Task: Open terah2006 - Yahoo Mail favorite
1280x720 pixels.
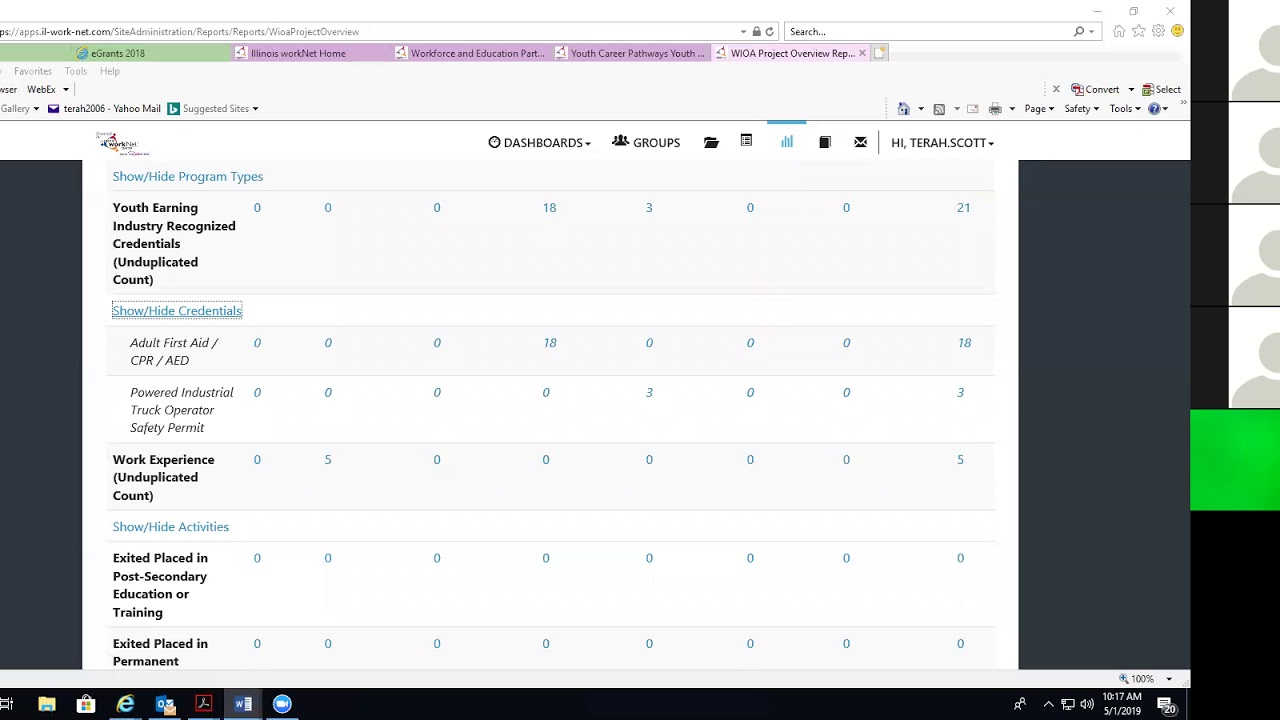Action: coord(104,109)
